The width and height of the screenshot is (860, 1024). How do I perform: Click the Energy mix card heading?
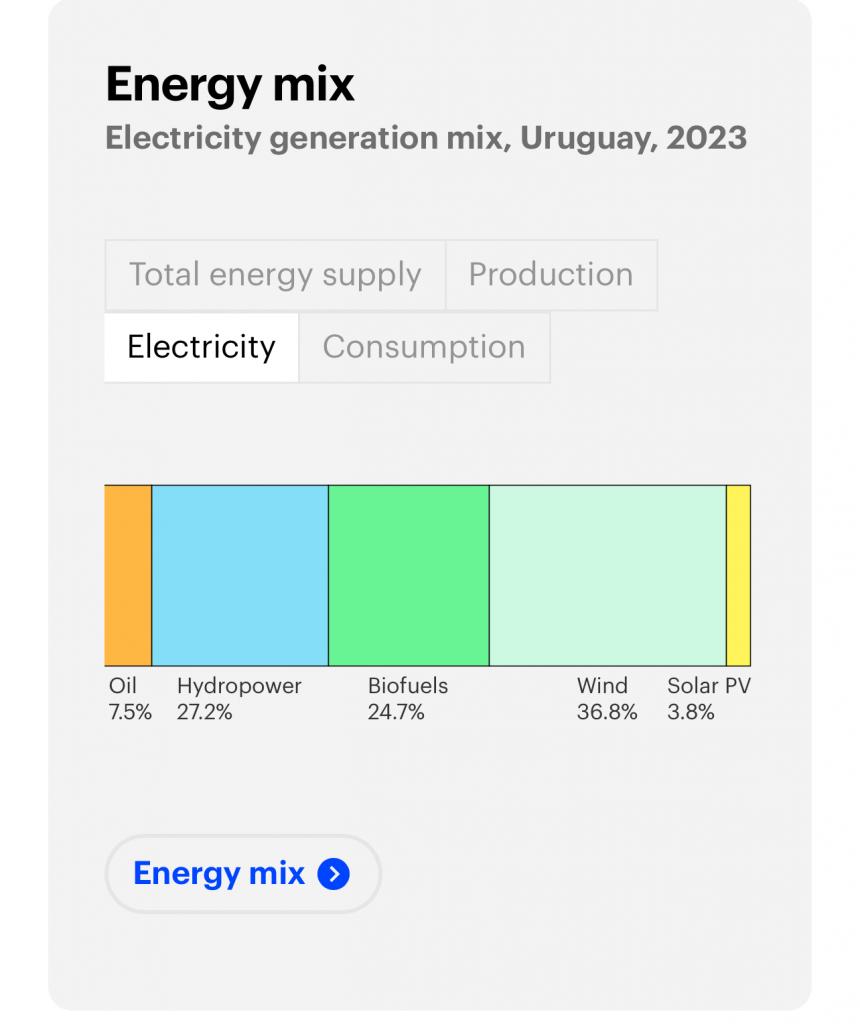(230, 85)
